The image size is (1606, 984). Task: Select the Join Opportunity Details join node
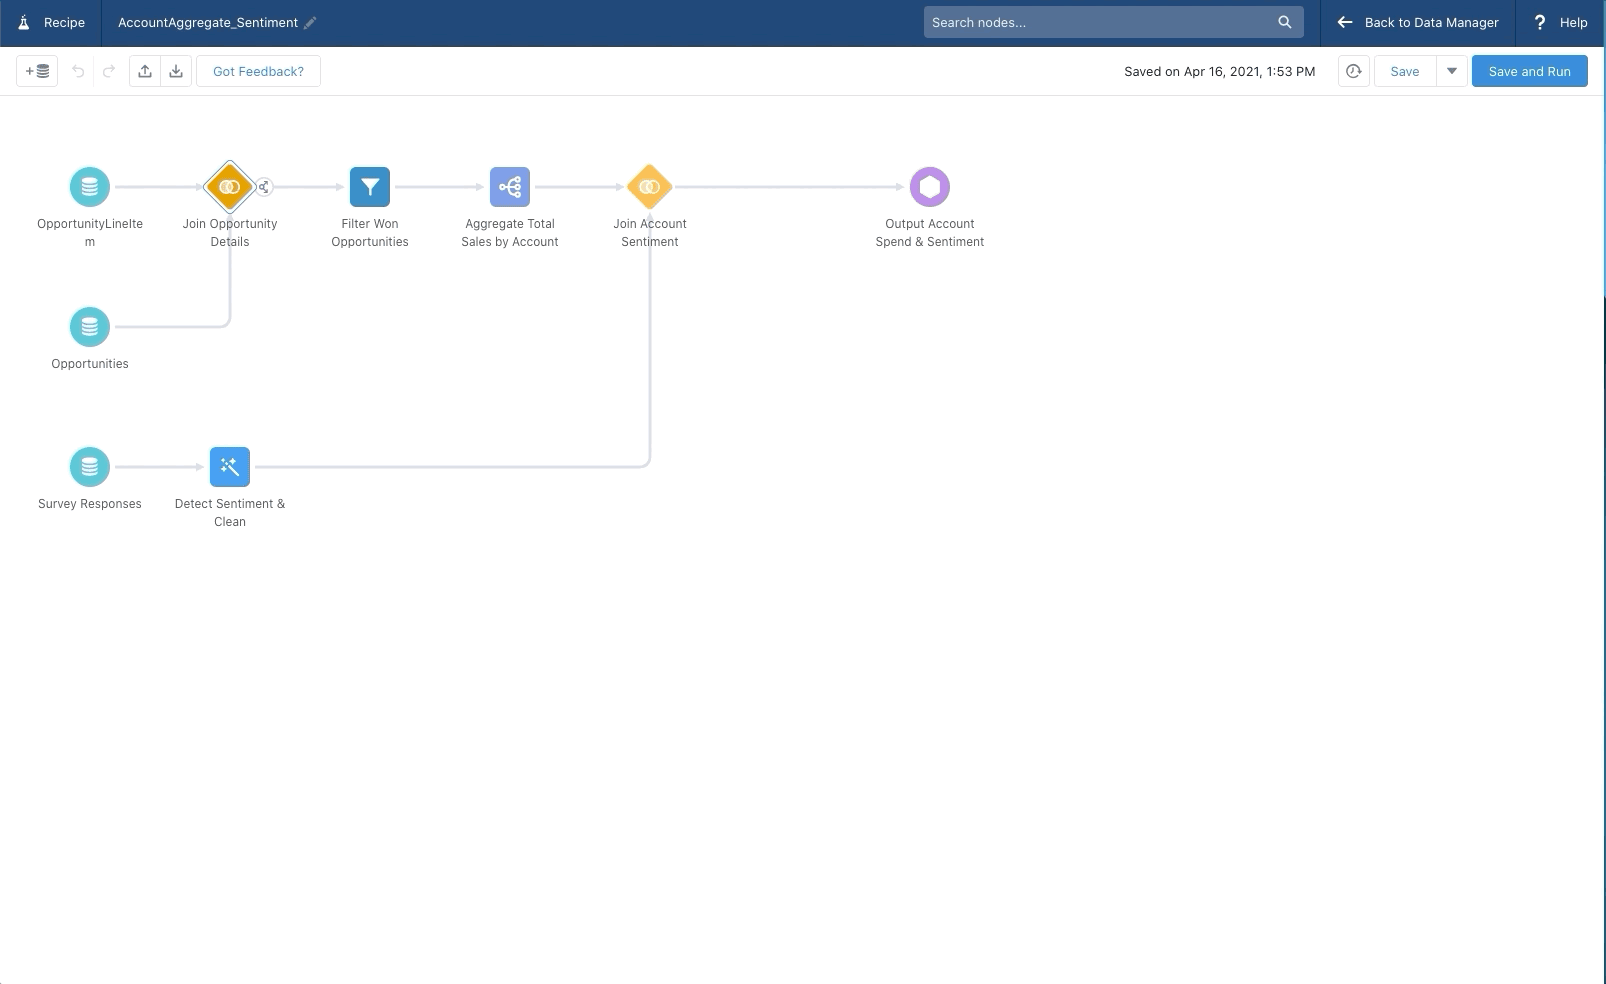pos(229,186)
